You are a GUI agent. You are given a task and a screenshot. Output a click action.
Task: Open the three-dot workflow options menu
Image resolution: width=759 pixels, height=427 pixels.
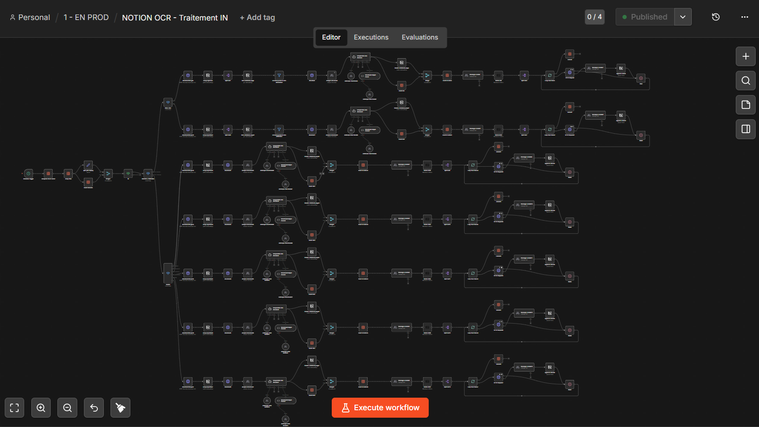pos(744,17)
